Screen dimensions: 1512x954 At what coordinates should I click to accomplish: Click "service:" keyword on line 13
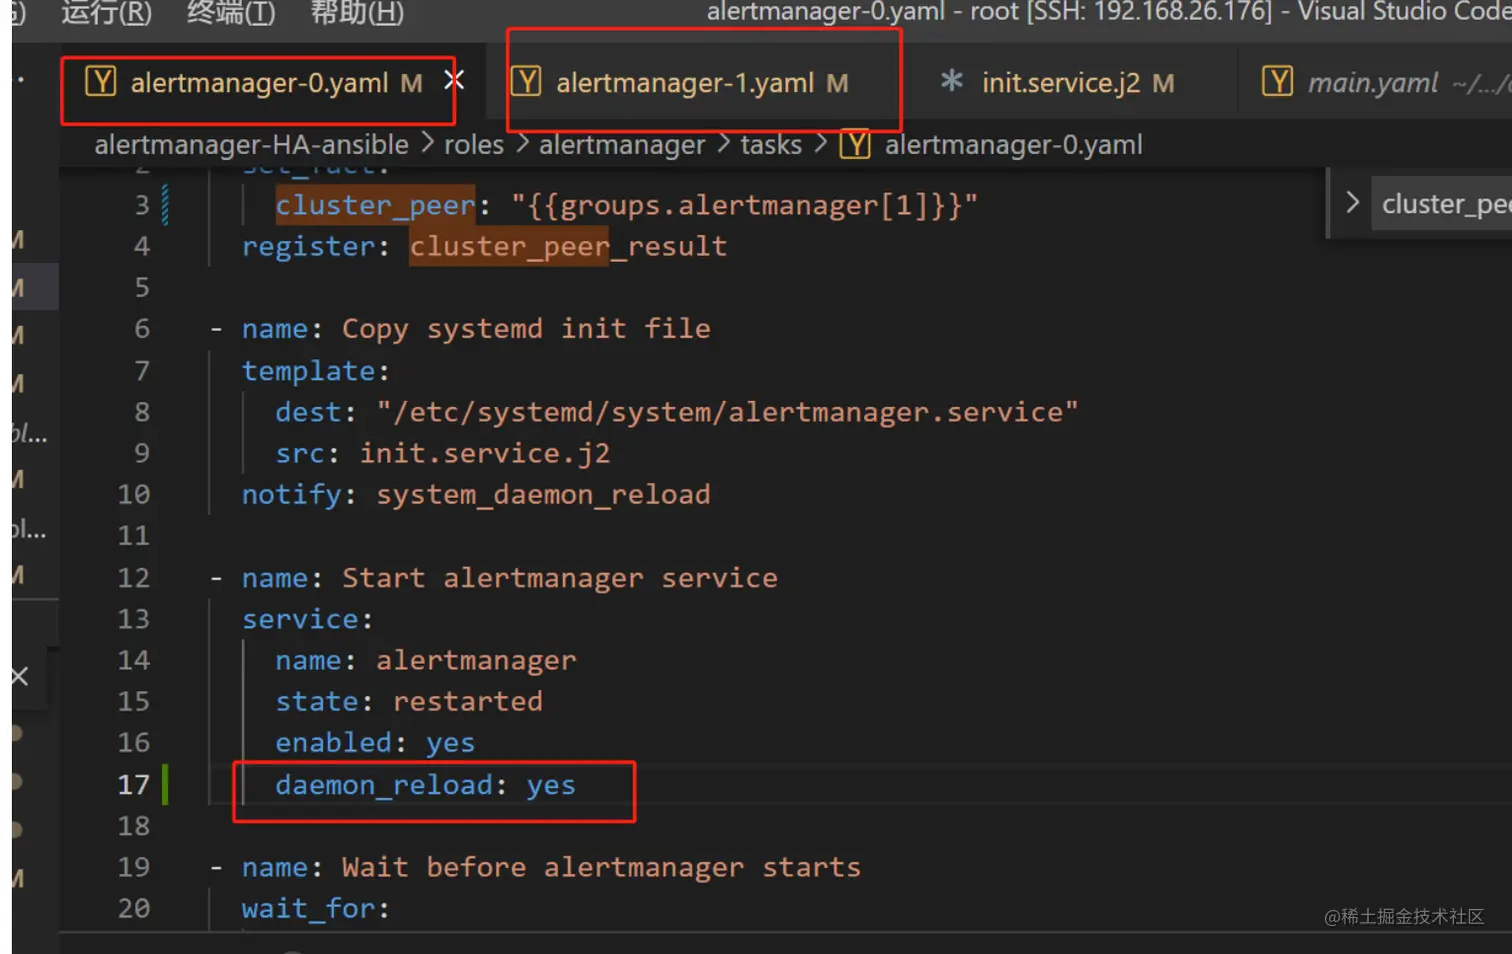coord(307,620)
